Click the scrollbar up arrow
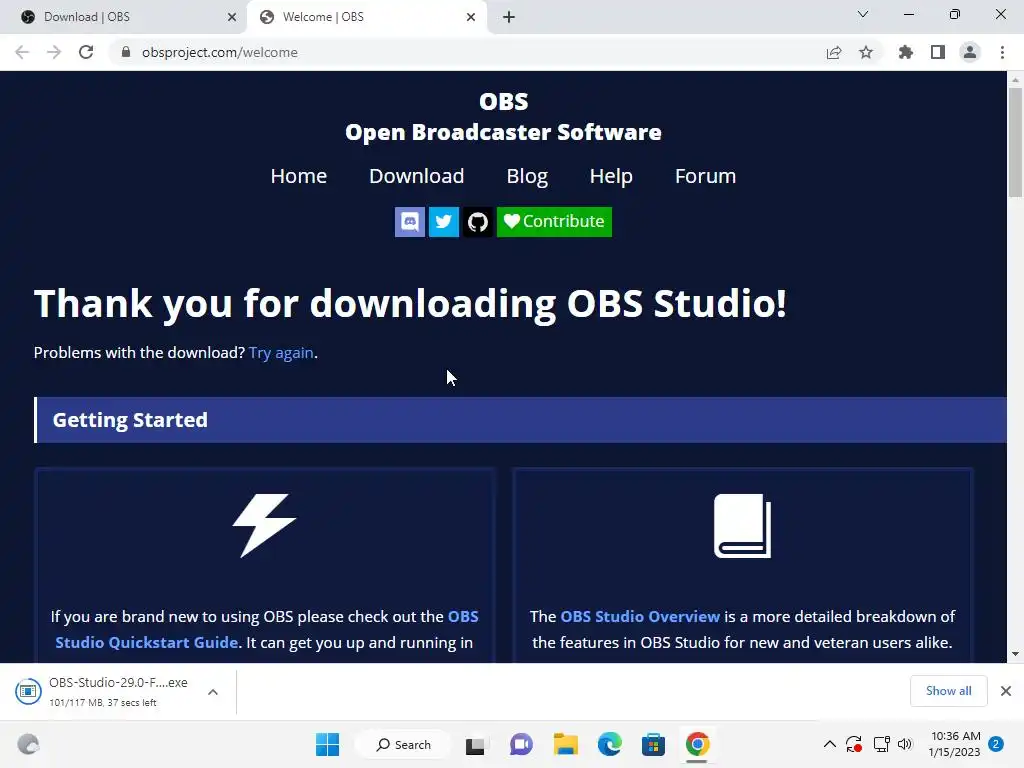This screenshot has height=768, width=1024. (x=1015, y=80)
